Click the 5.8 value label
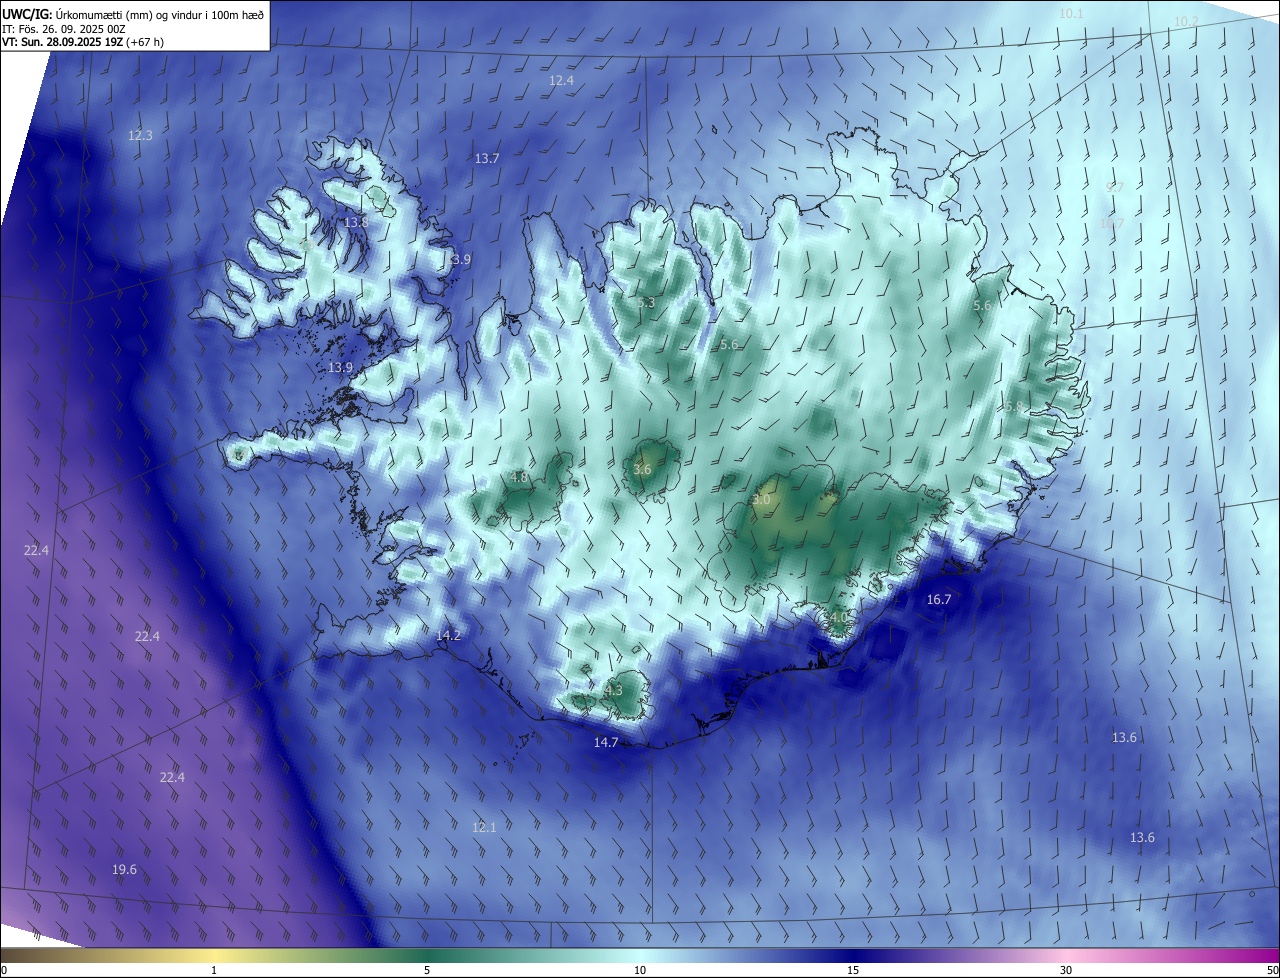 point(1014,406)
